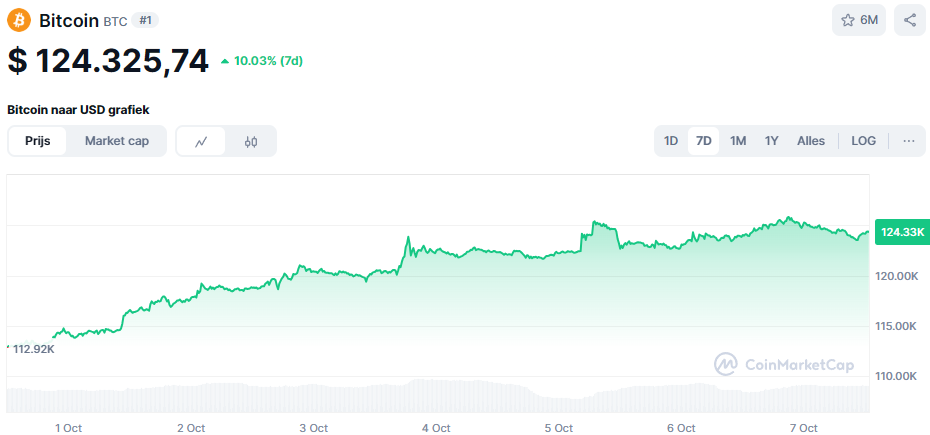Switch to candlestick chart view

point(251,141)
